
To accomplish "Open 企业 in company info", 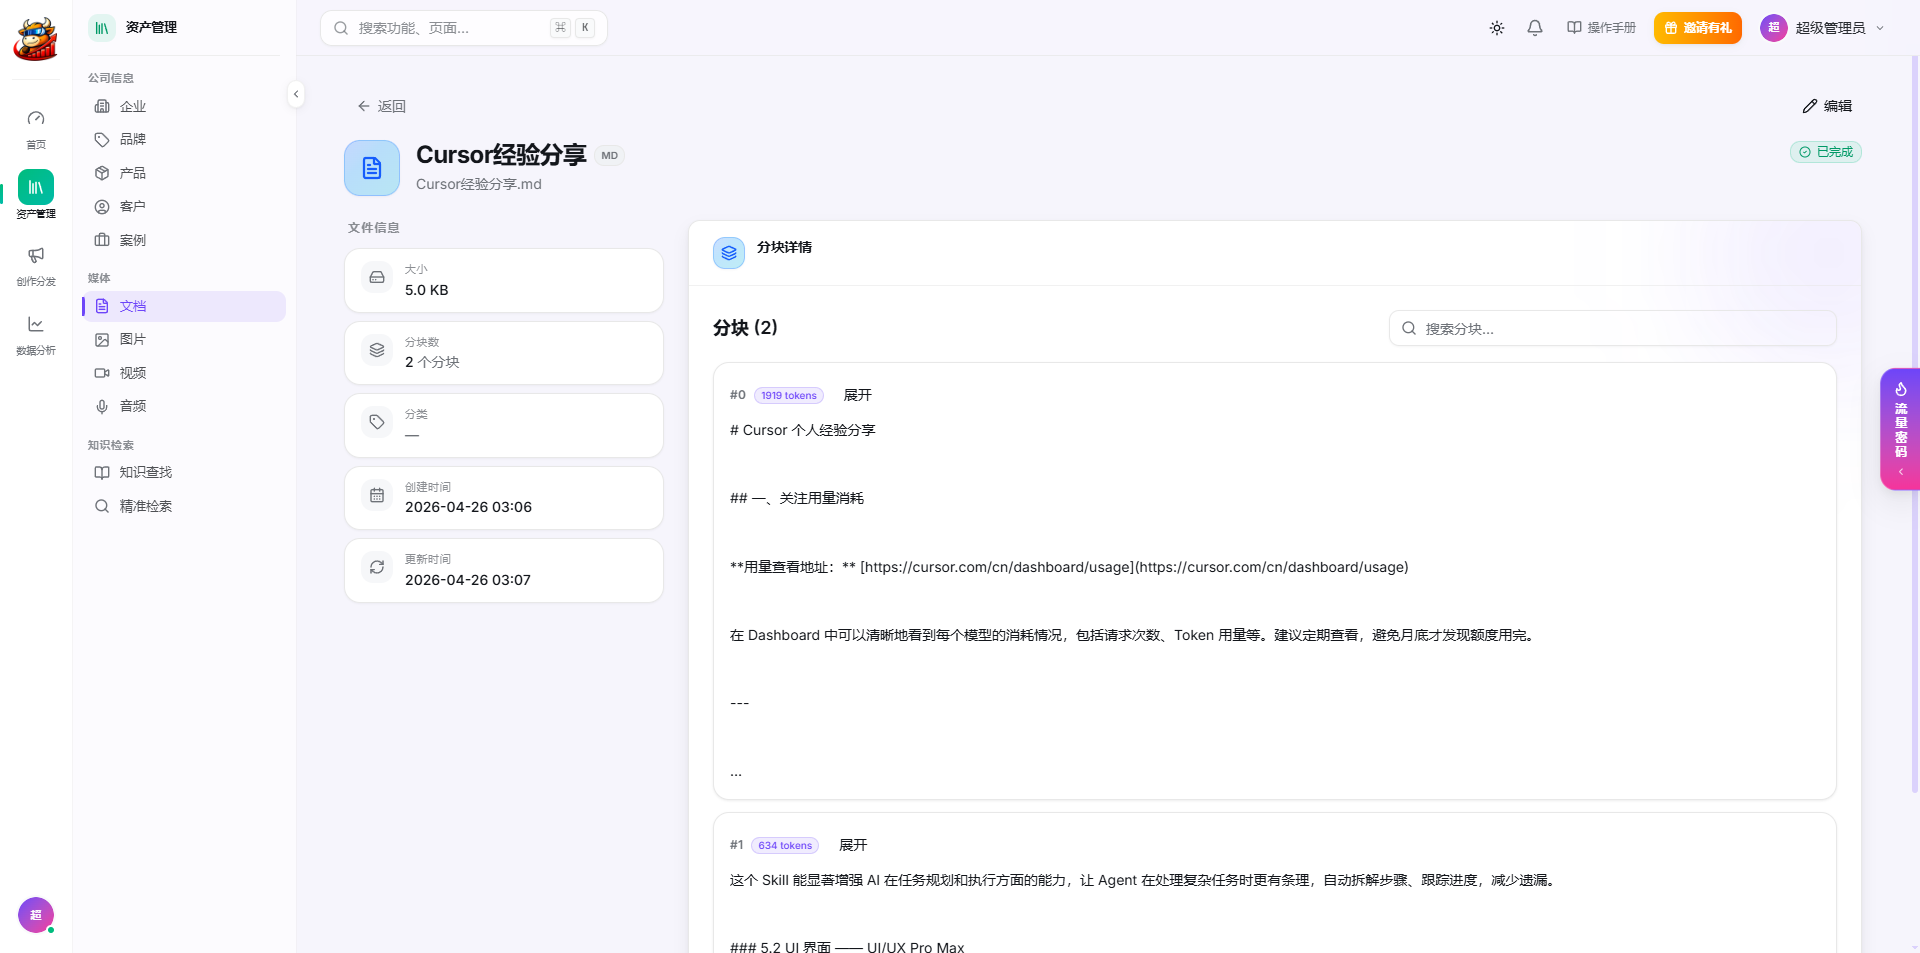I will (184, 106).
